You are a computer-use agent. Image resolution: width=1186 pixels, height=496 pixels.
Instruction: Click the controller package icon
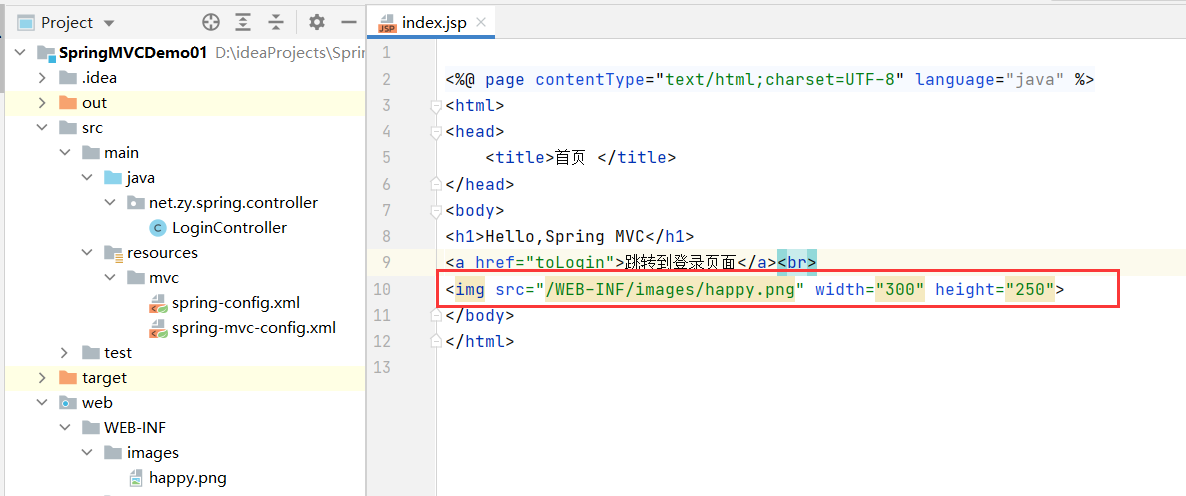135,203
